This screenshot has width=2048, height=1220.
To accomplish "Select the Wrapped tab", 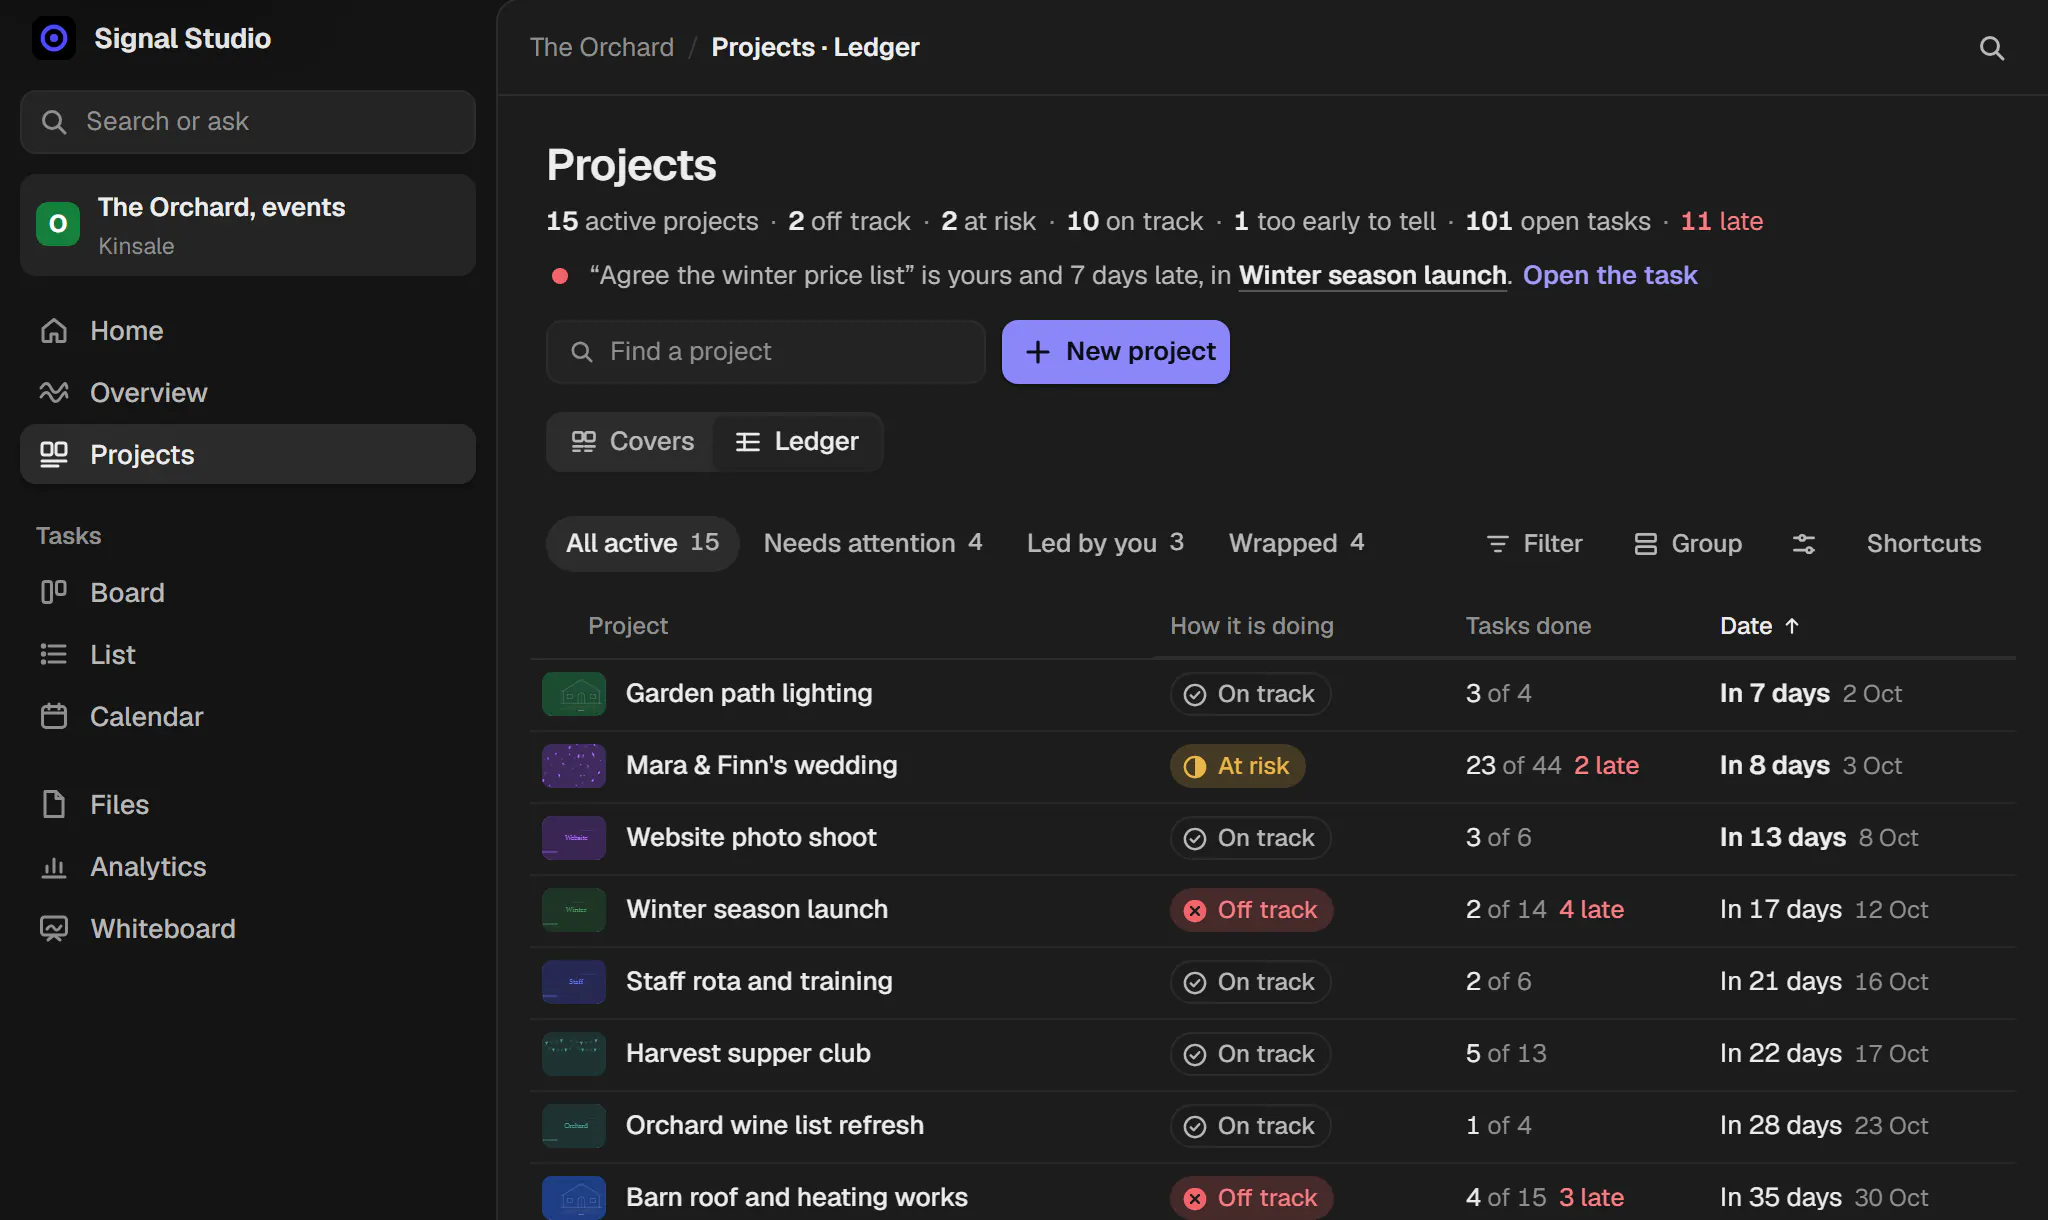I will click(1296, 544).
